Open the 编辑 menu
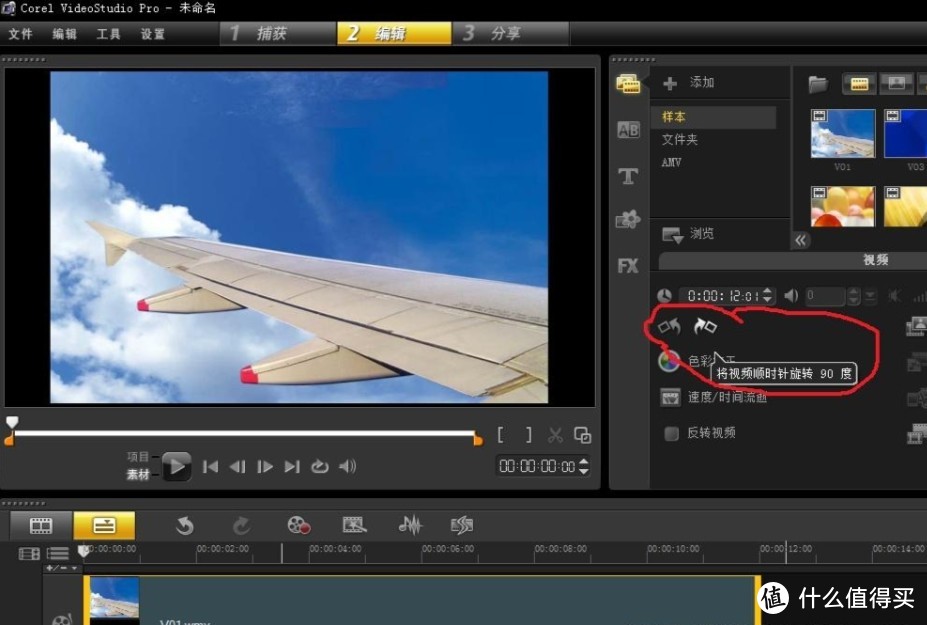 (x=64, y=34)
